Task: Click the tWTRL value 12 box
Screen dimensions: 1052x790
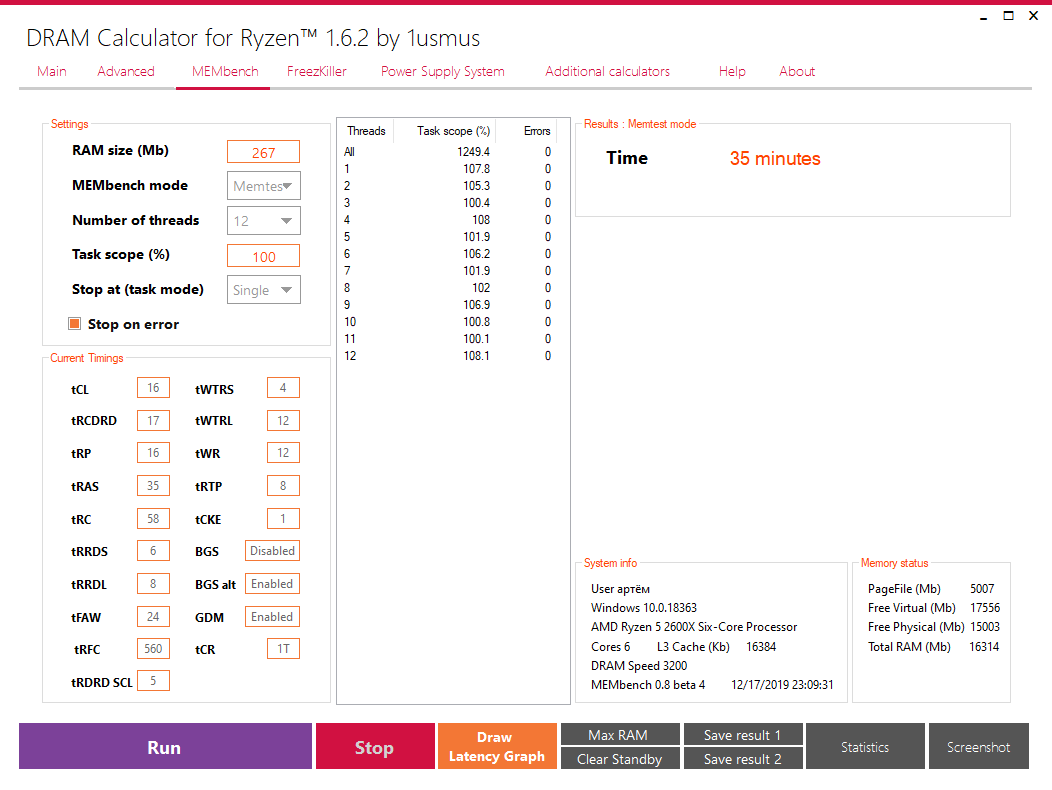Action: coord(283,421)
